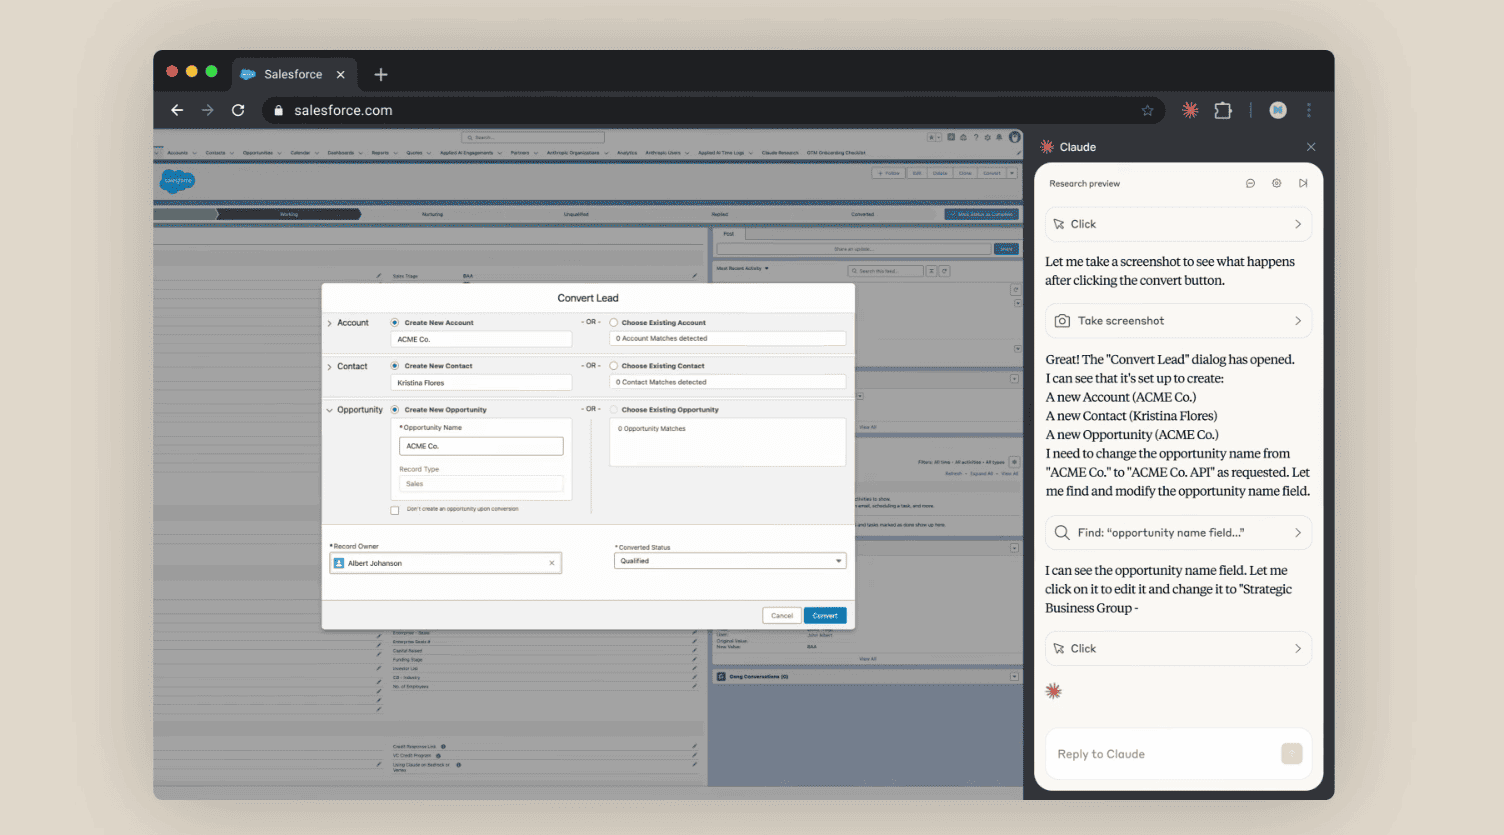Check Don't create an opportunity upon conversion

395,510
